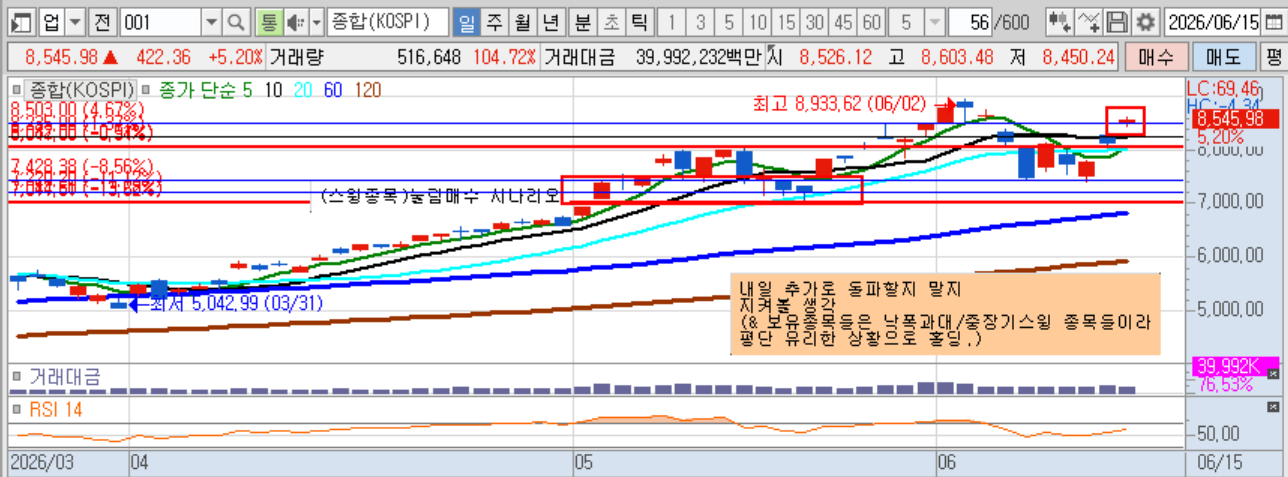Open the magnifier search for index code
Screen dimensions: 1288x477
[235, 21]
